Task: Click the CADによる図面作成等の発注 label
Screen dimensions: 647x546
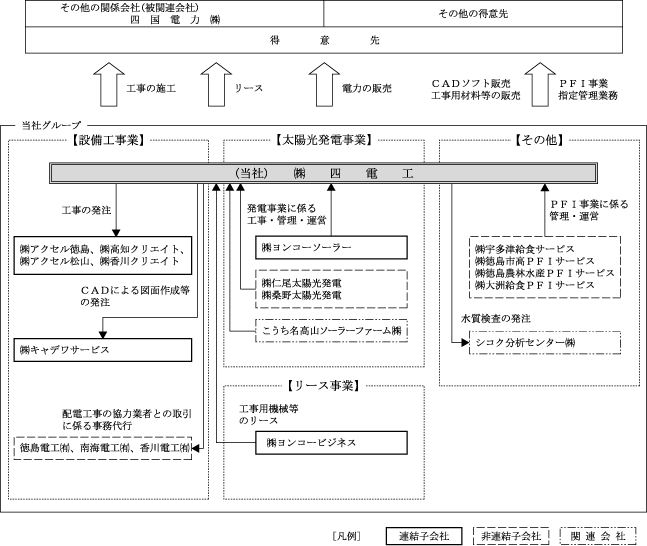Action: pos(135,296)
